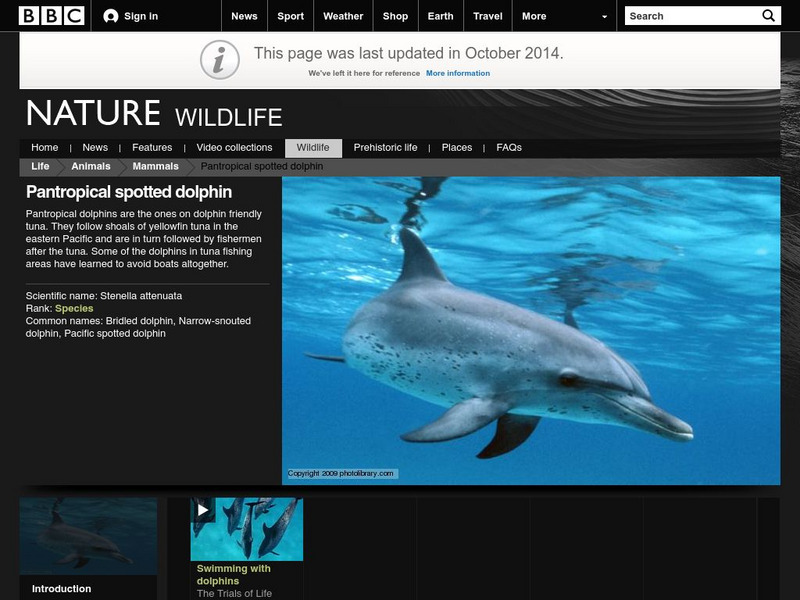Go to the FAQs section
Screen dimensions: 800x600
coord(509,146)
